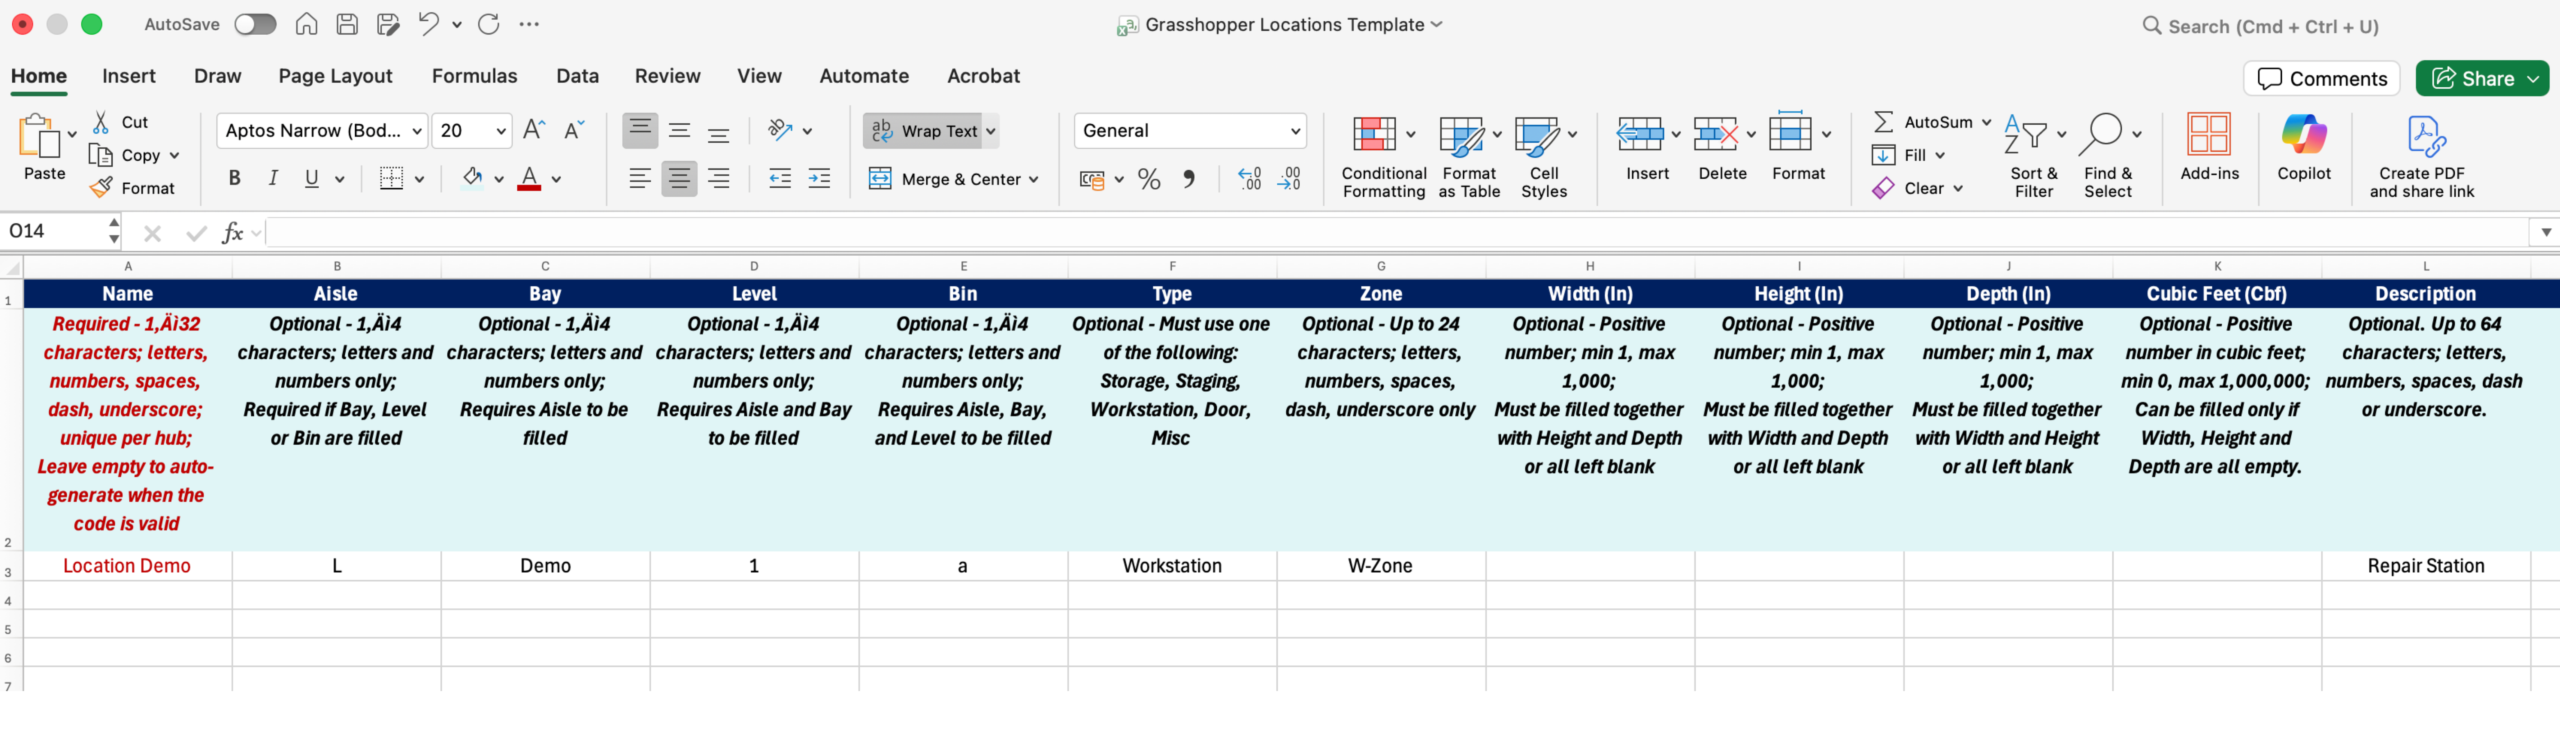Open the Comments pane
The width and height of the screenshot is (2560, 734).
2321,79
